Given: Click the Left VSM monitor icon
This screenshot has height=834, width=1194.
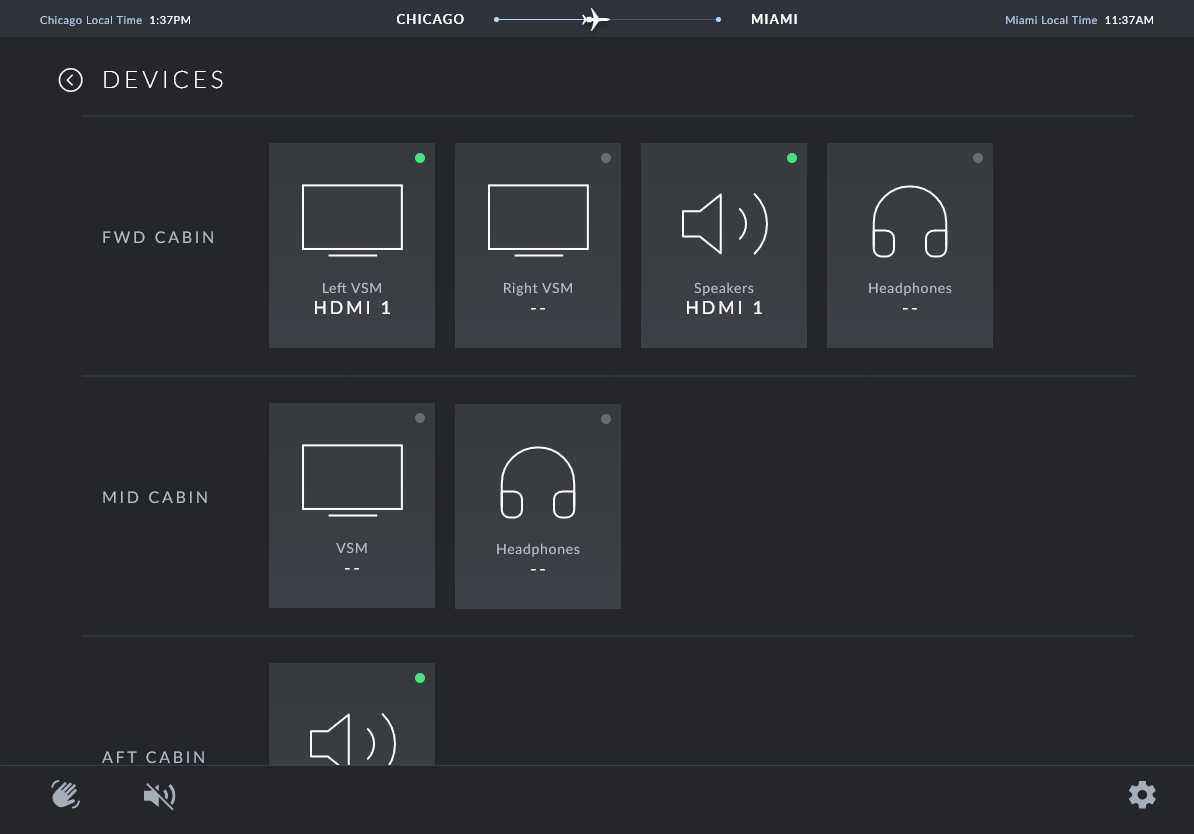Looking at the screenshot, I should click(352, 217).
